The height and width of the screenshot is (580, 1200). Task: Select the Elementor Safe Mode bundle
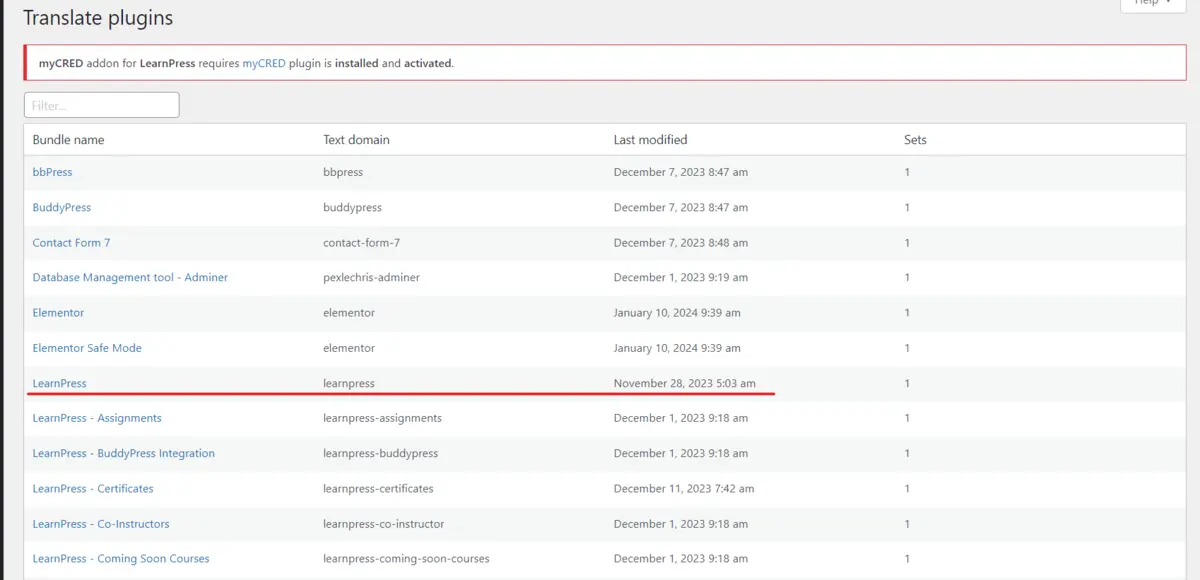coord(87,348)
